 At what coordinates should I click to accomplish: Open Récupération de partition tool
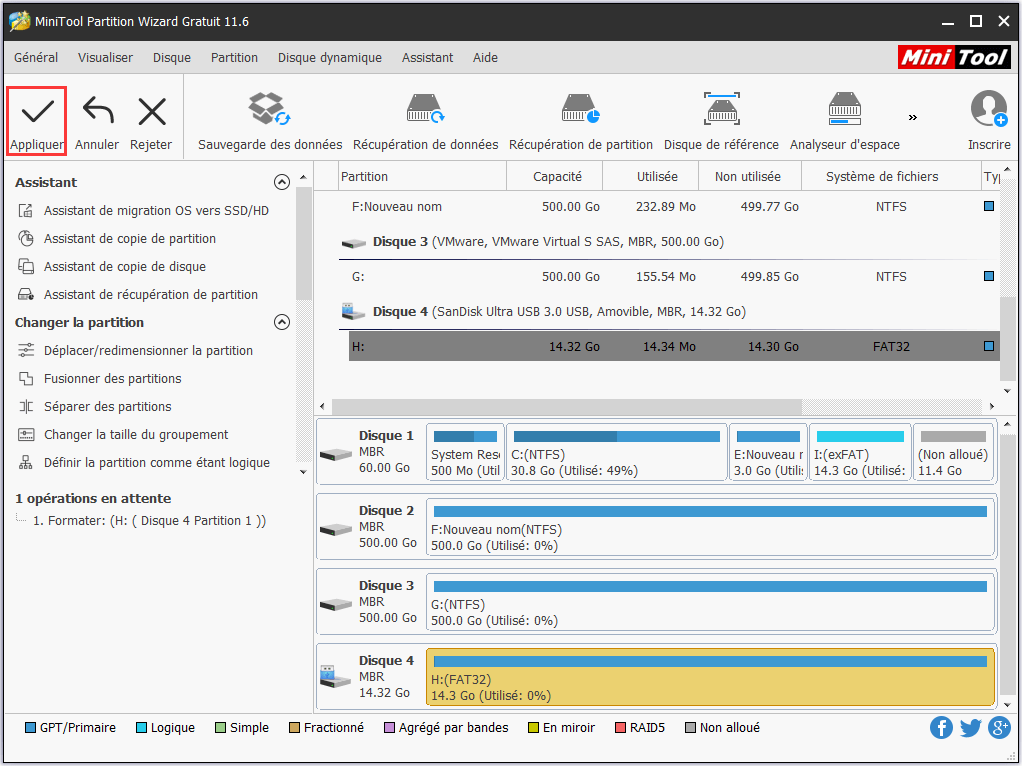pos(580,110)
